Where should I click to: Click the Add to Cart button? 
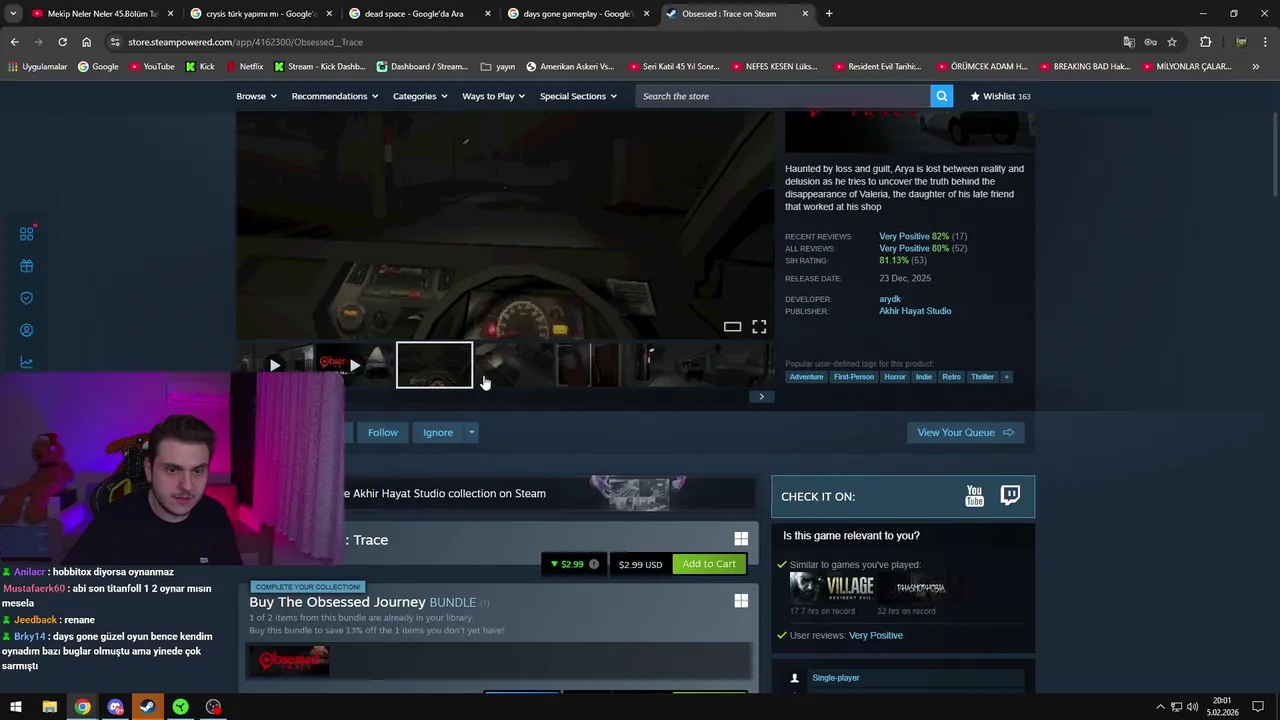coord(709,564)
